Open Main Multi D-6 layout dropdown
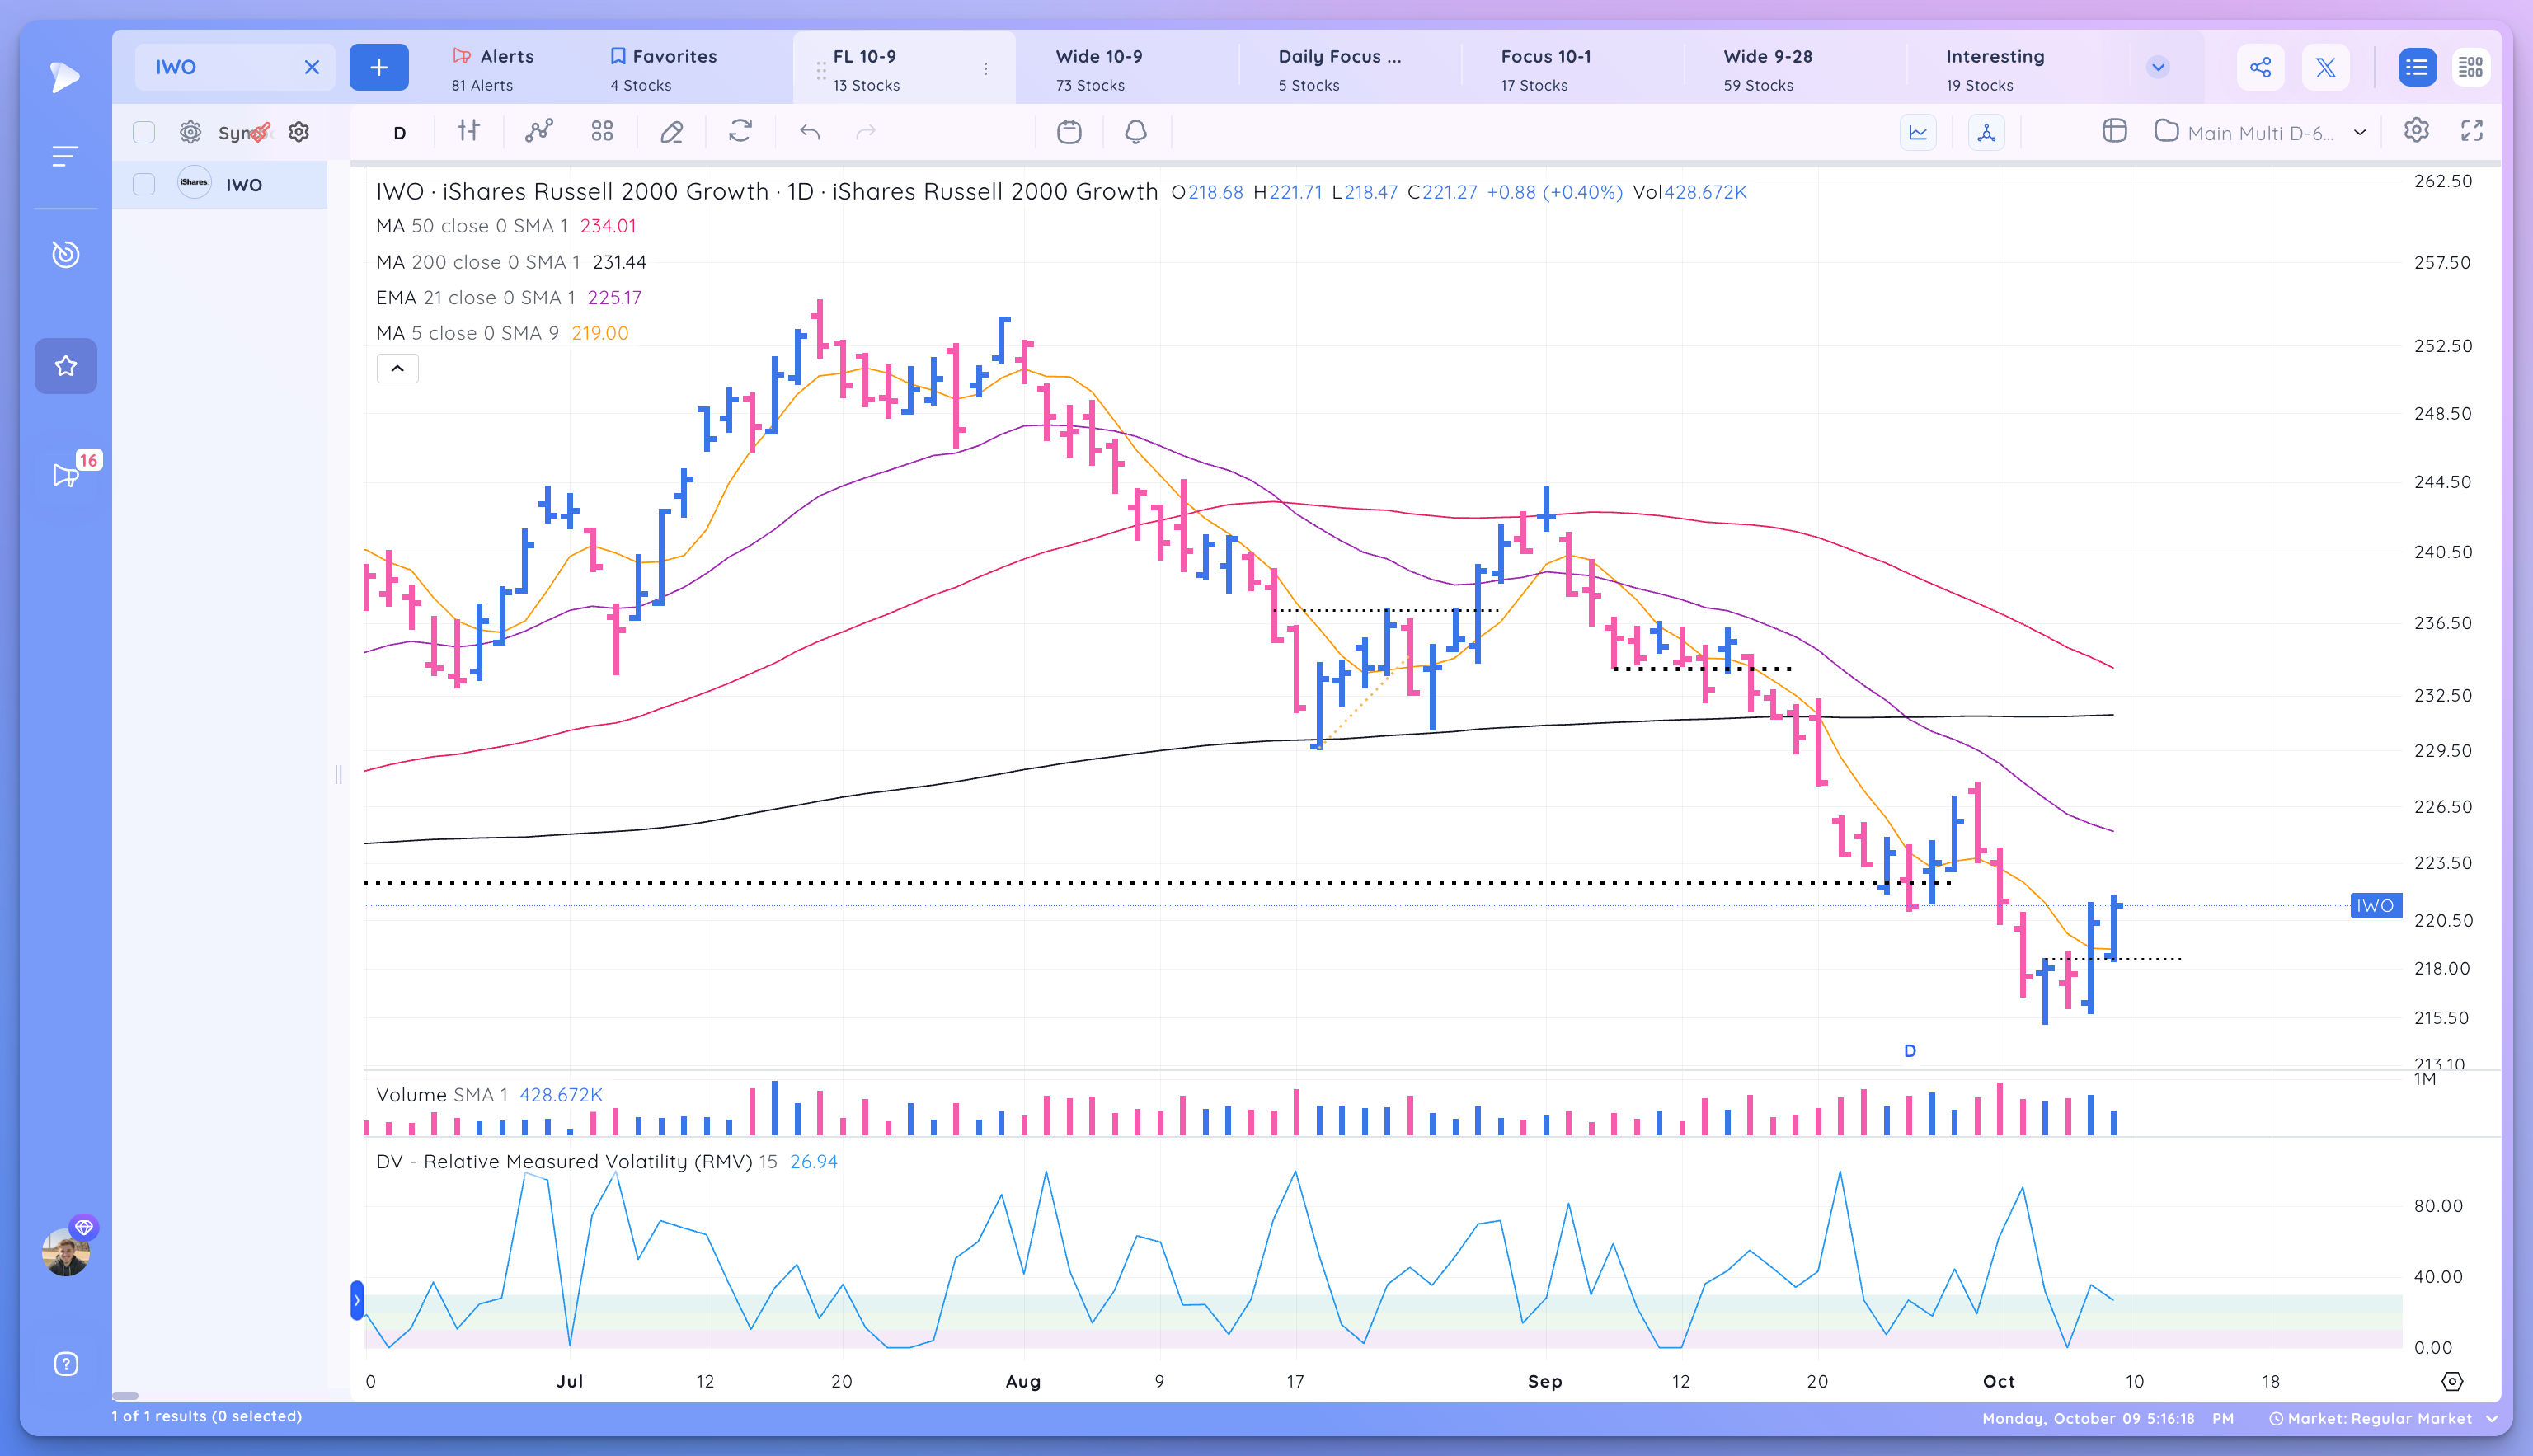This screenshot has height=1456, width=2533. 2261,132
